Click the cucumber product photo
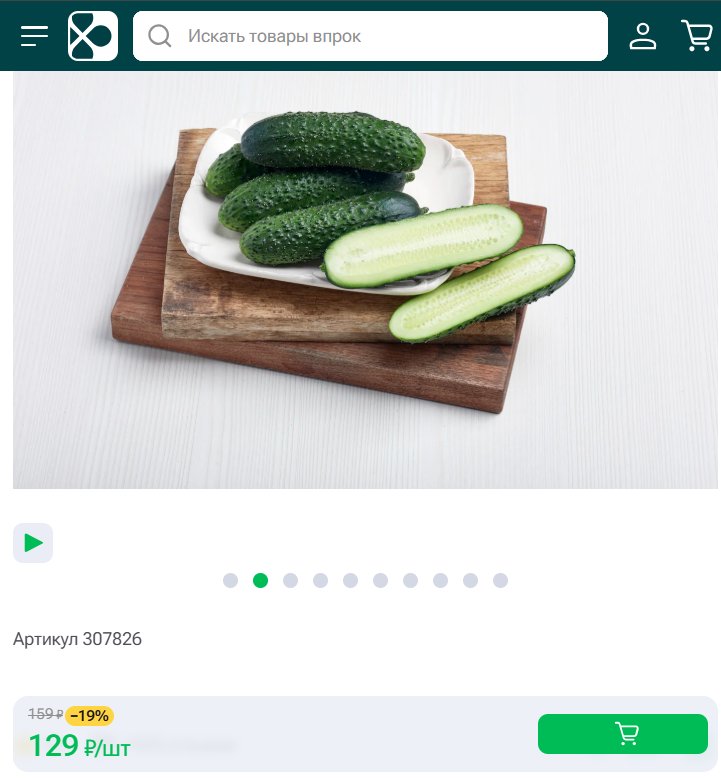 click(x=365, y=280)
